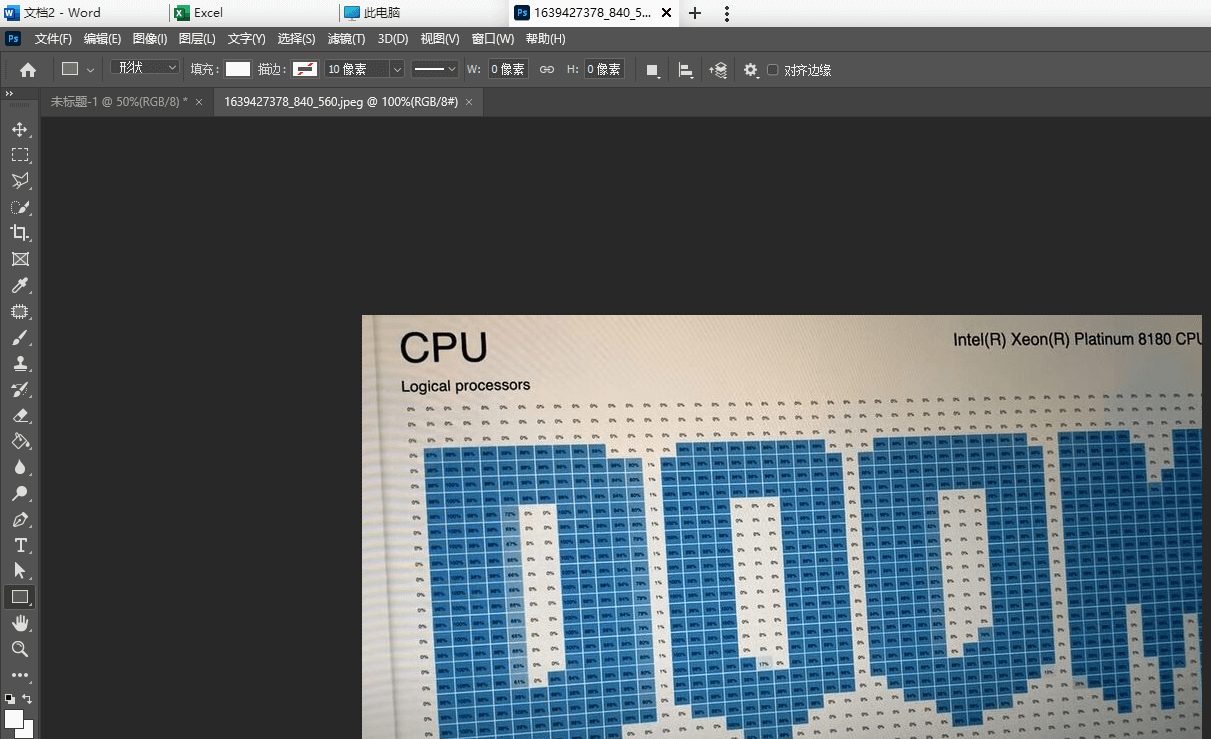Click the 填充 fill color swatch
The height and width of the screenshot is (739, 1211).
tap(238, 70)
